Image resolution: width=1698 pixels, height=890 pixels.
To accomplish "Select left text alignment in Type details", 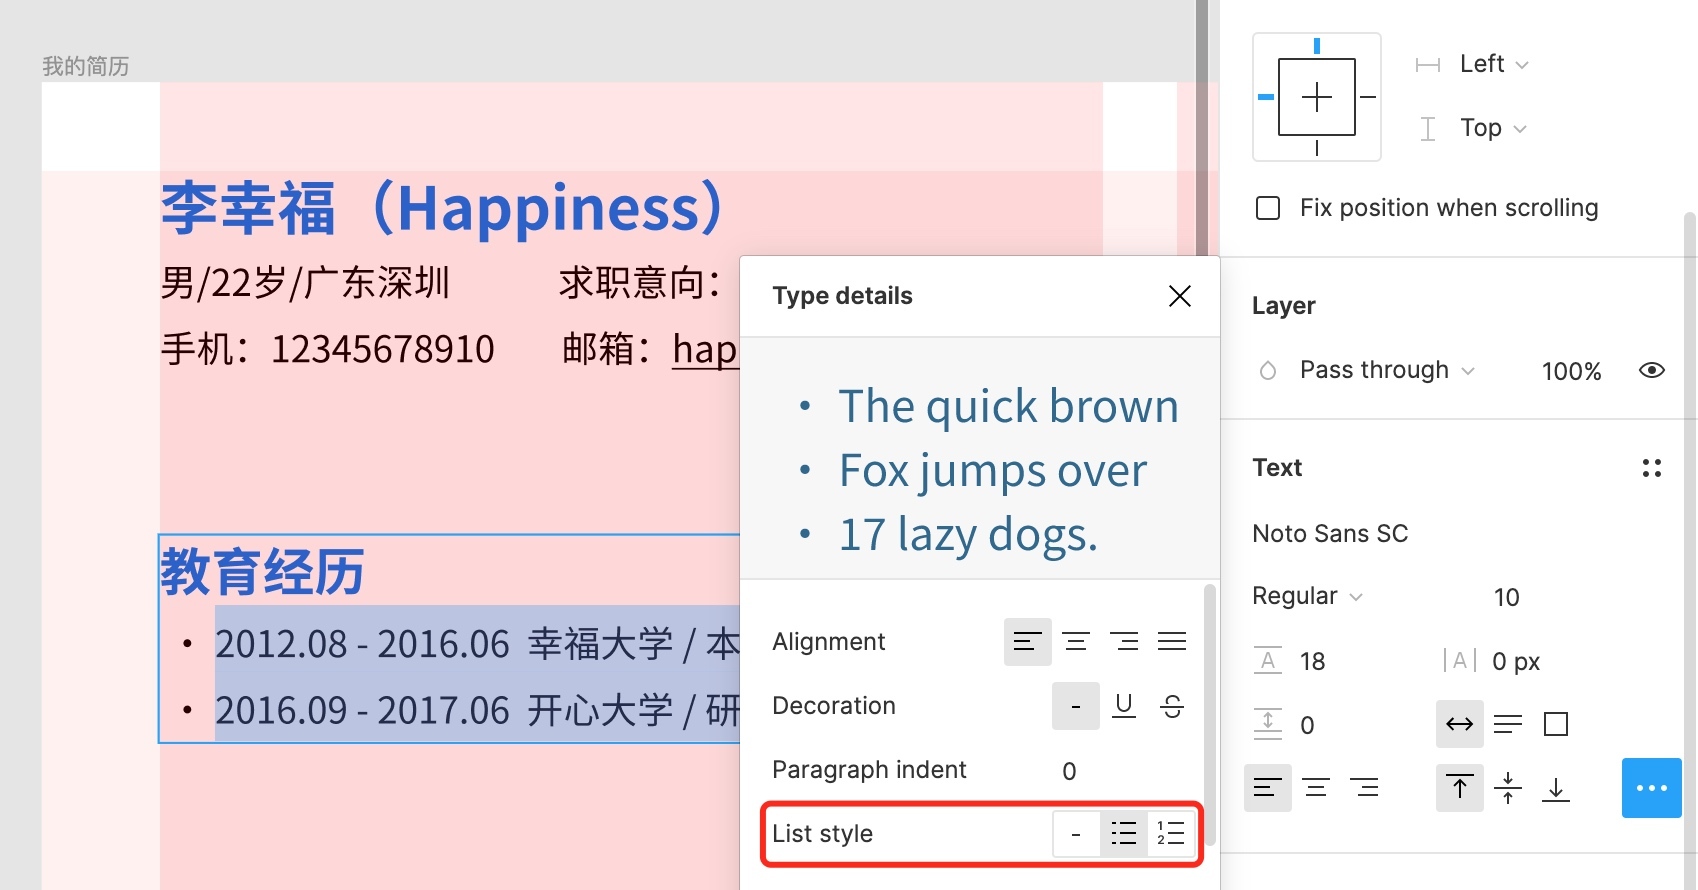I will point(1028,642).
